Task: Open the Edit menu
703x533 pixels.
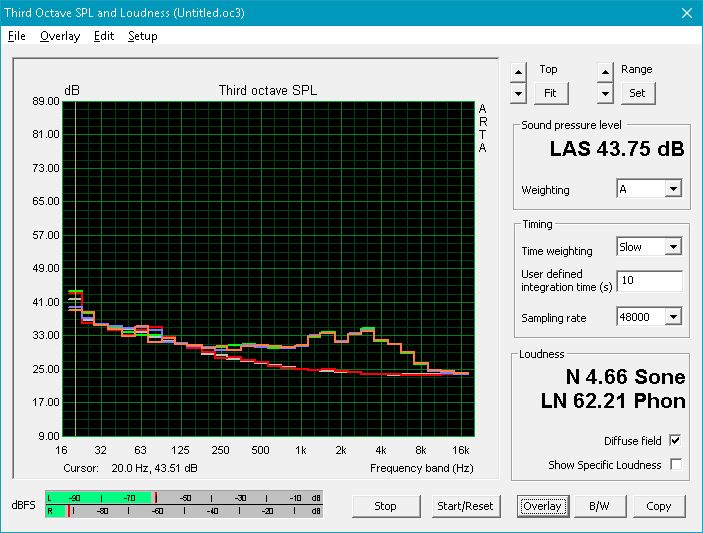Action: pyautogui.click(x=104, y=36)
